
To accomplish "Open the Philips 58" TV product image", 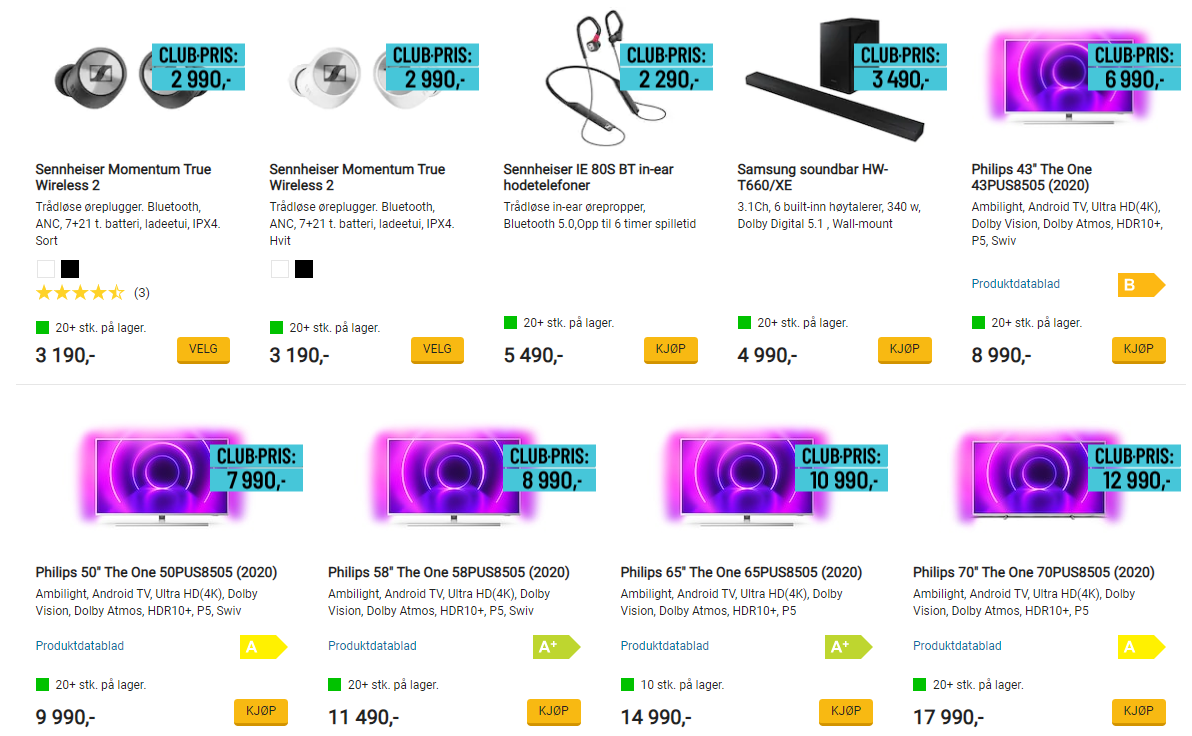I will [454, 479].
